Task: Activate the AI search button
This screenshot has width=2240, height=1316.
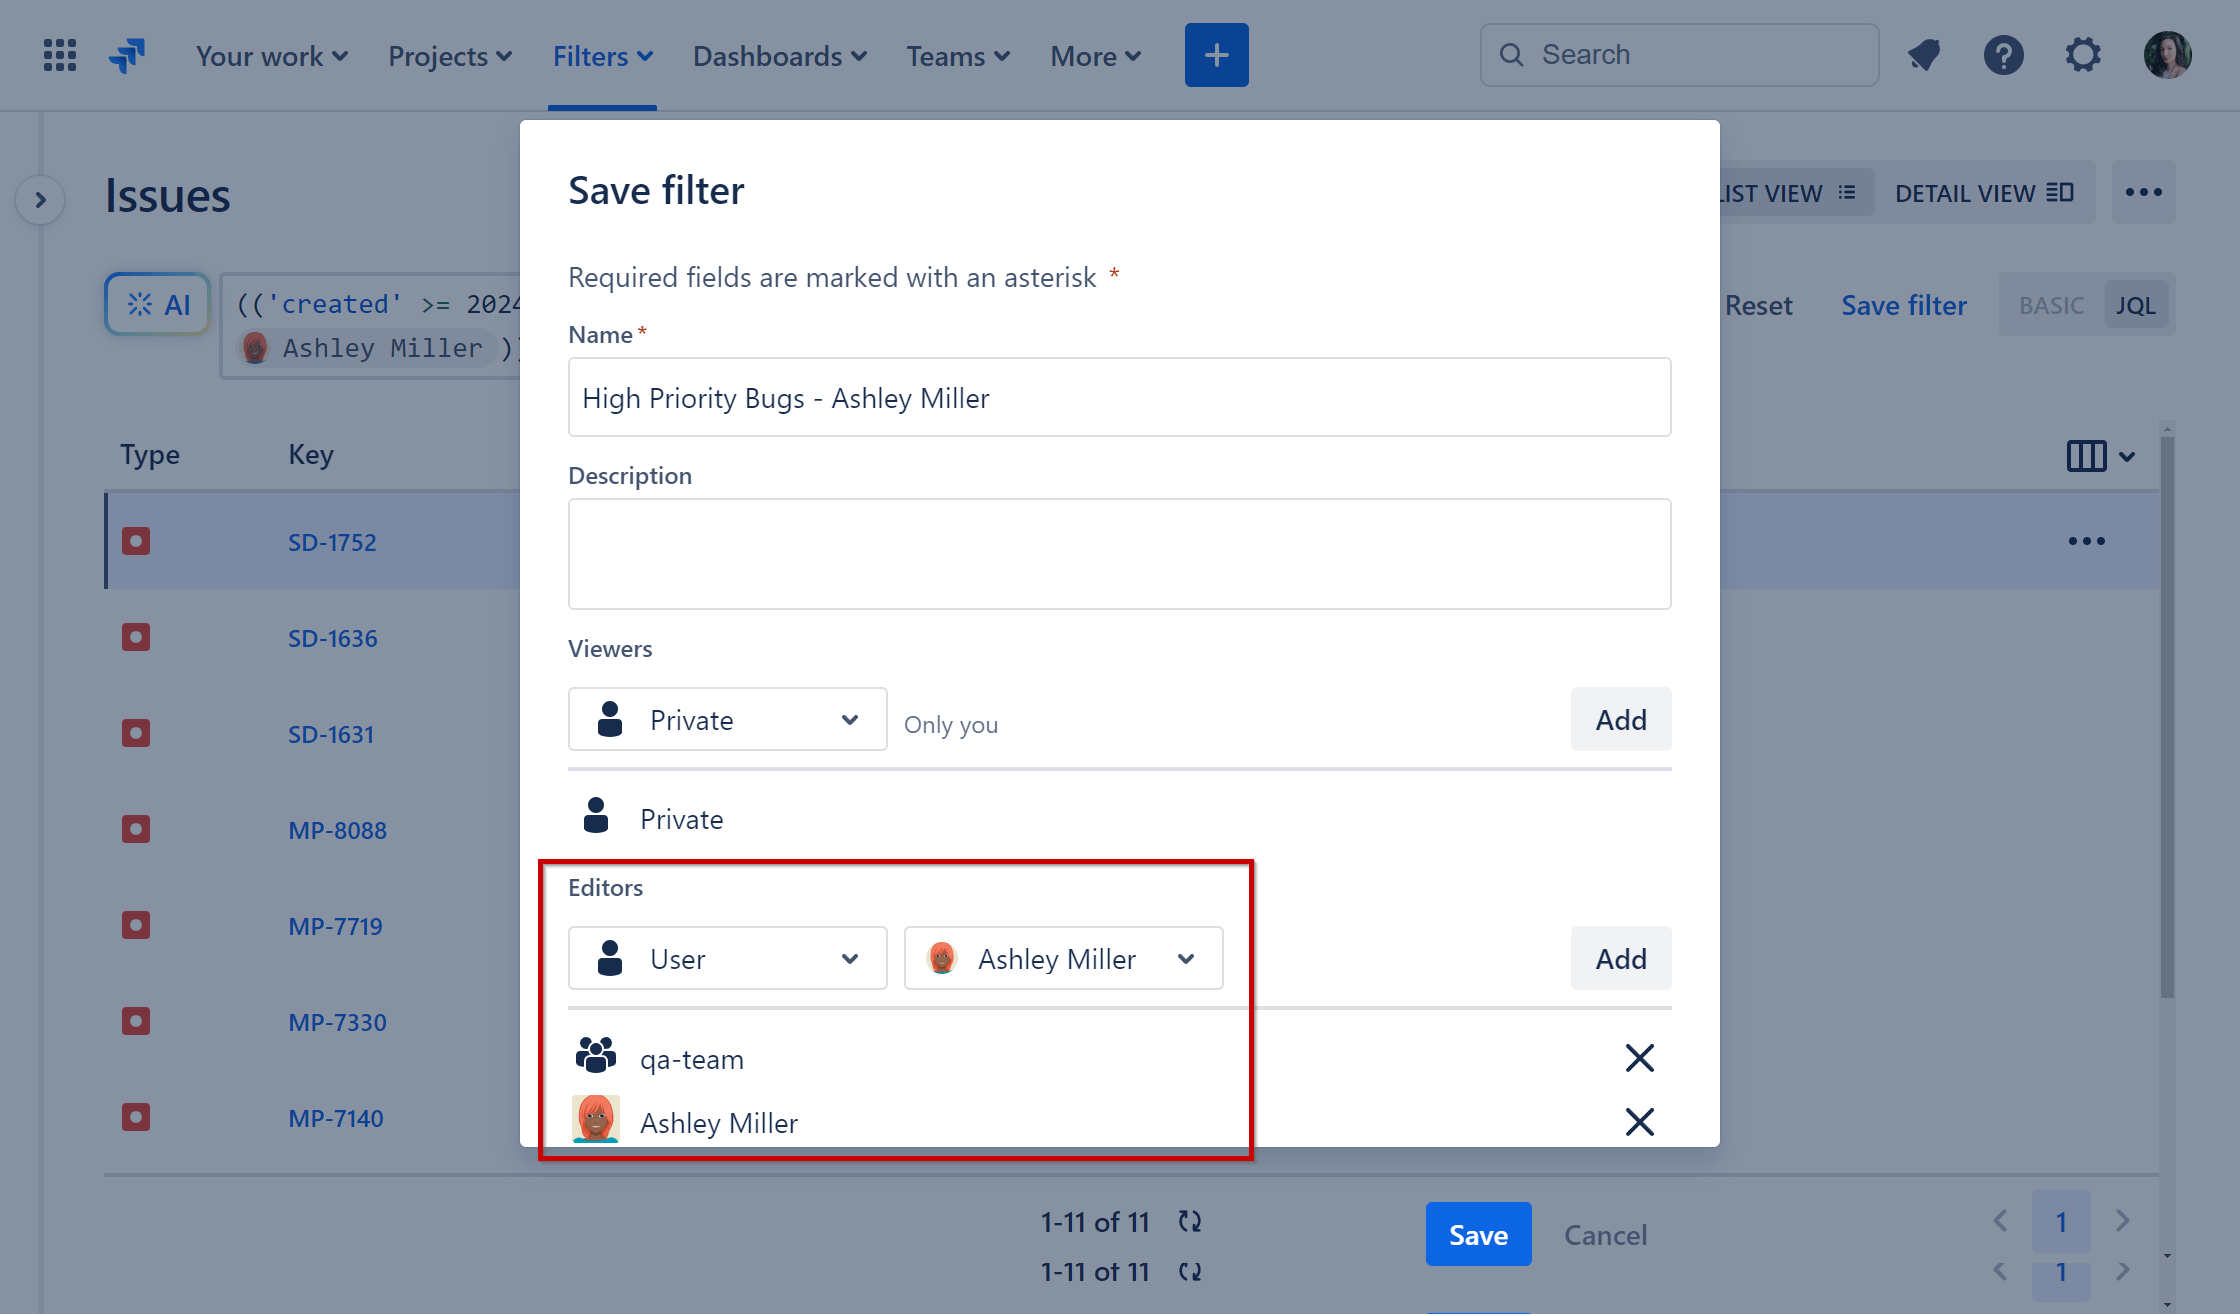Action: [157, 304]
